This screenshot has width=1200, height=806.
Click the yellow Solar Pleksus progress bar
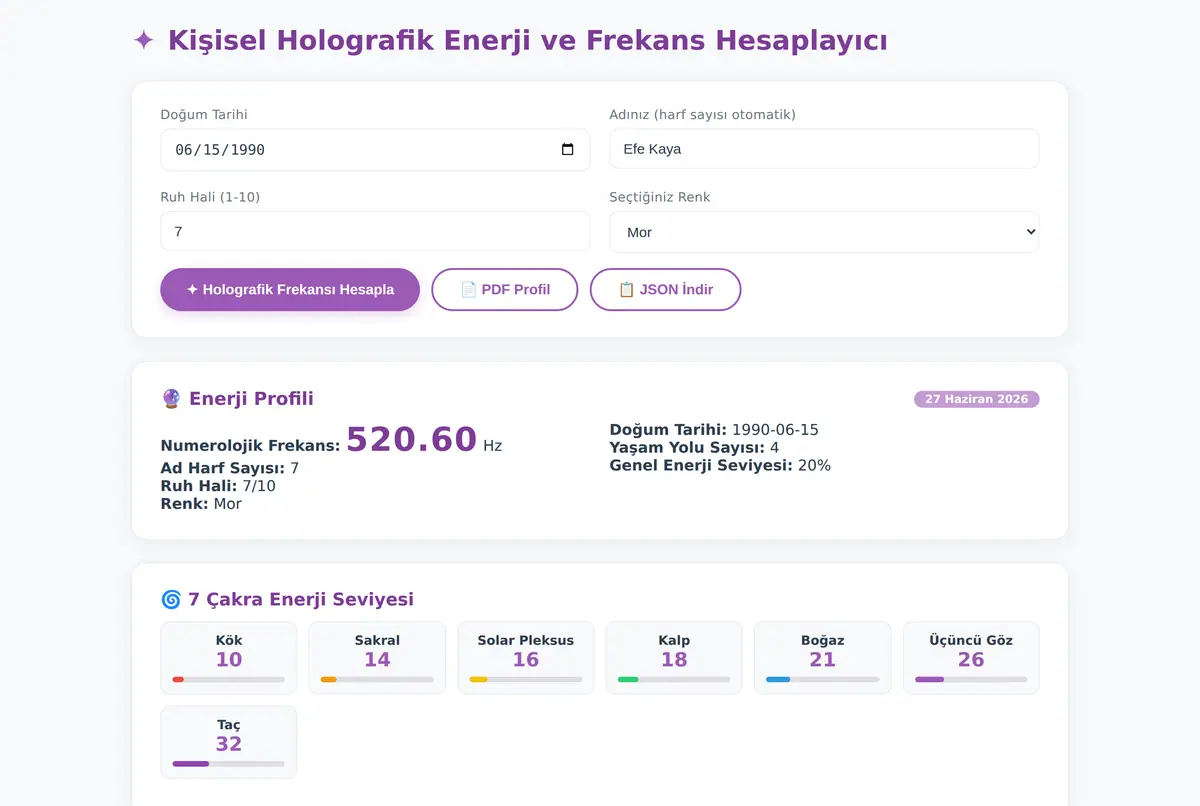[x=526, y=680]
